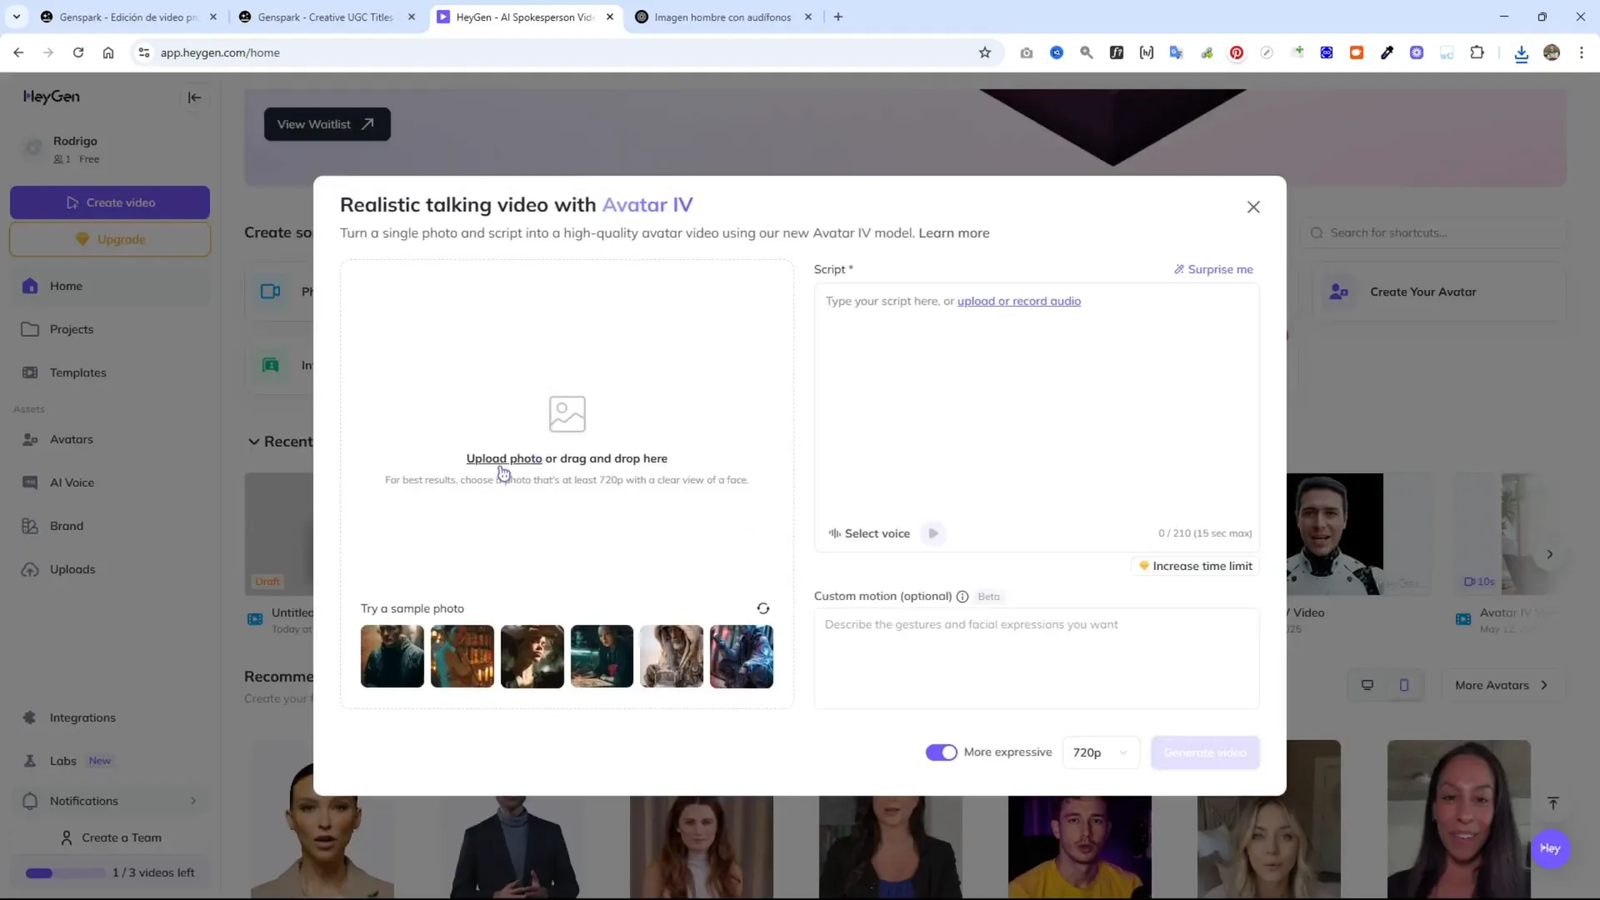Screen dimensions: 1600x900
Task: Refresh the sample photo suggestions
Action: pyautogui.click(x=763, y=608)
